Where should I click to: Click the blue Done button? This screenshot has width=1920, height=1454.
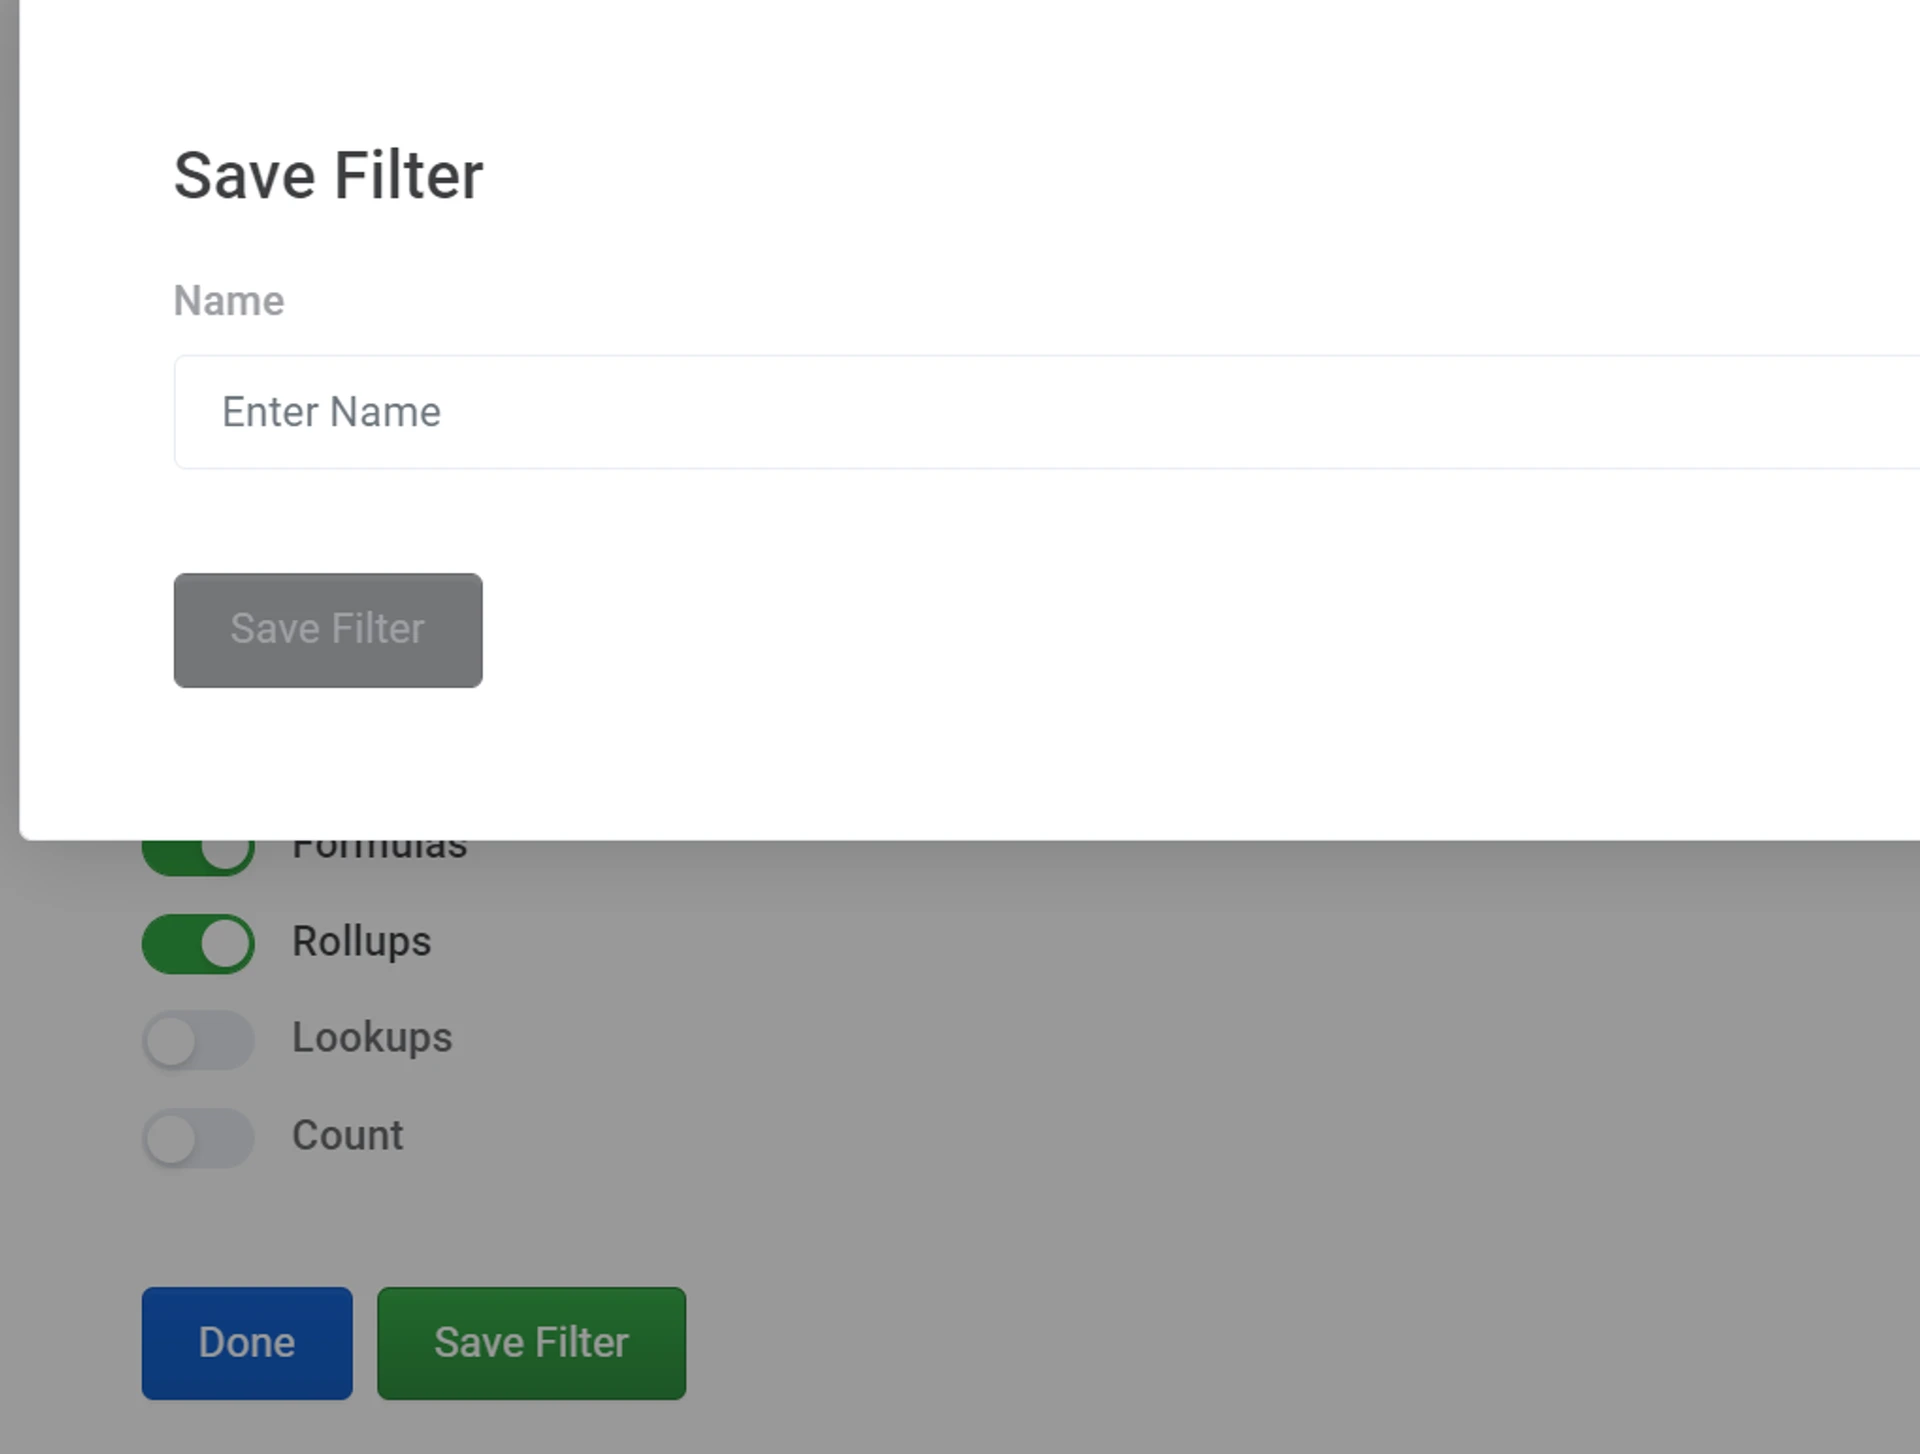coord(247,1343)
